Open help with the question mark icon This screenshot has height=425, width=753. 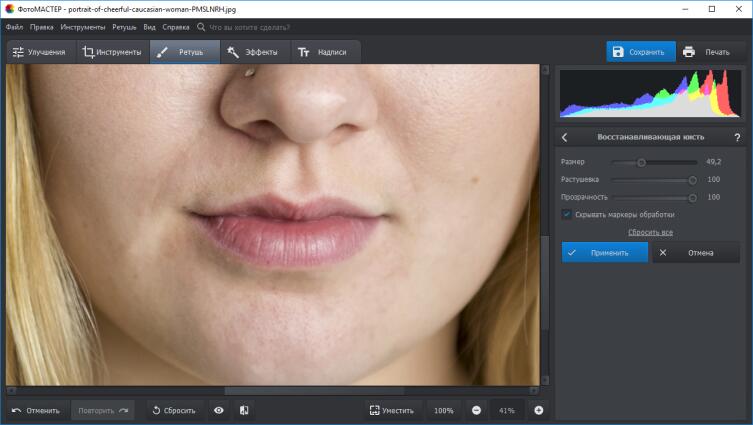pos(737,137)
